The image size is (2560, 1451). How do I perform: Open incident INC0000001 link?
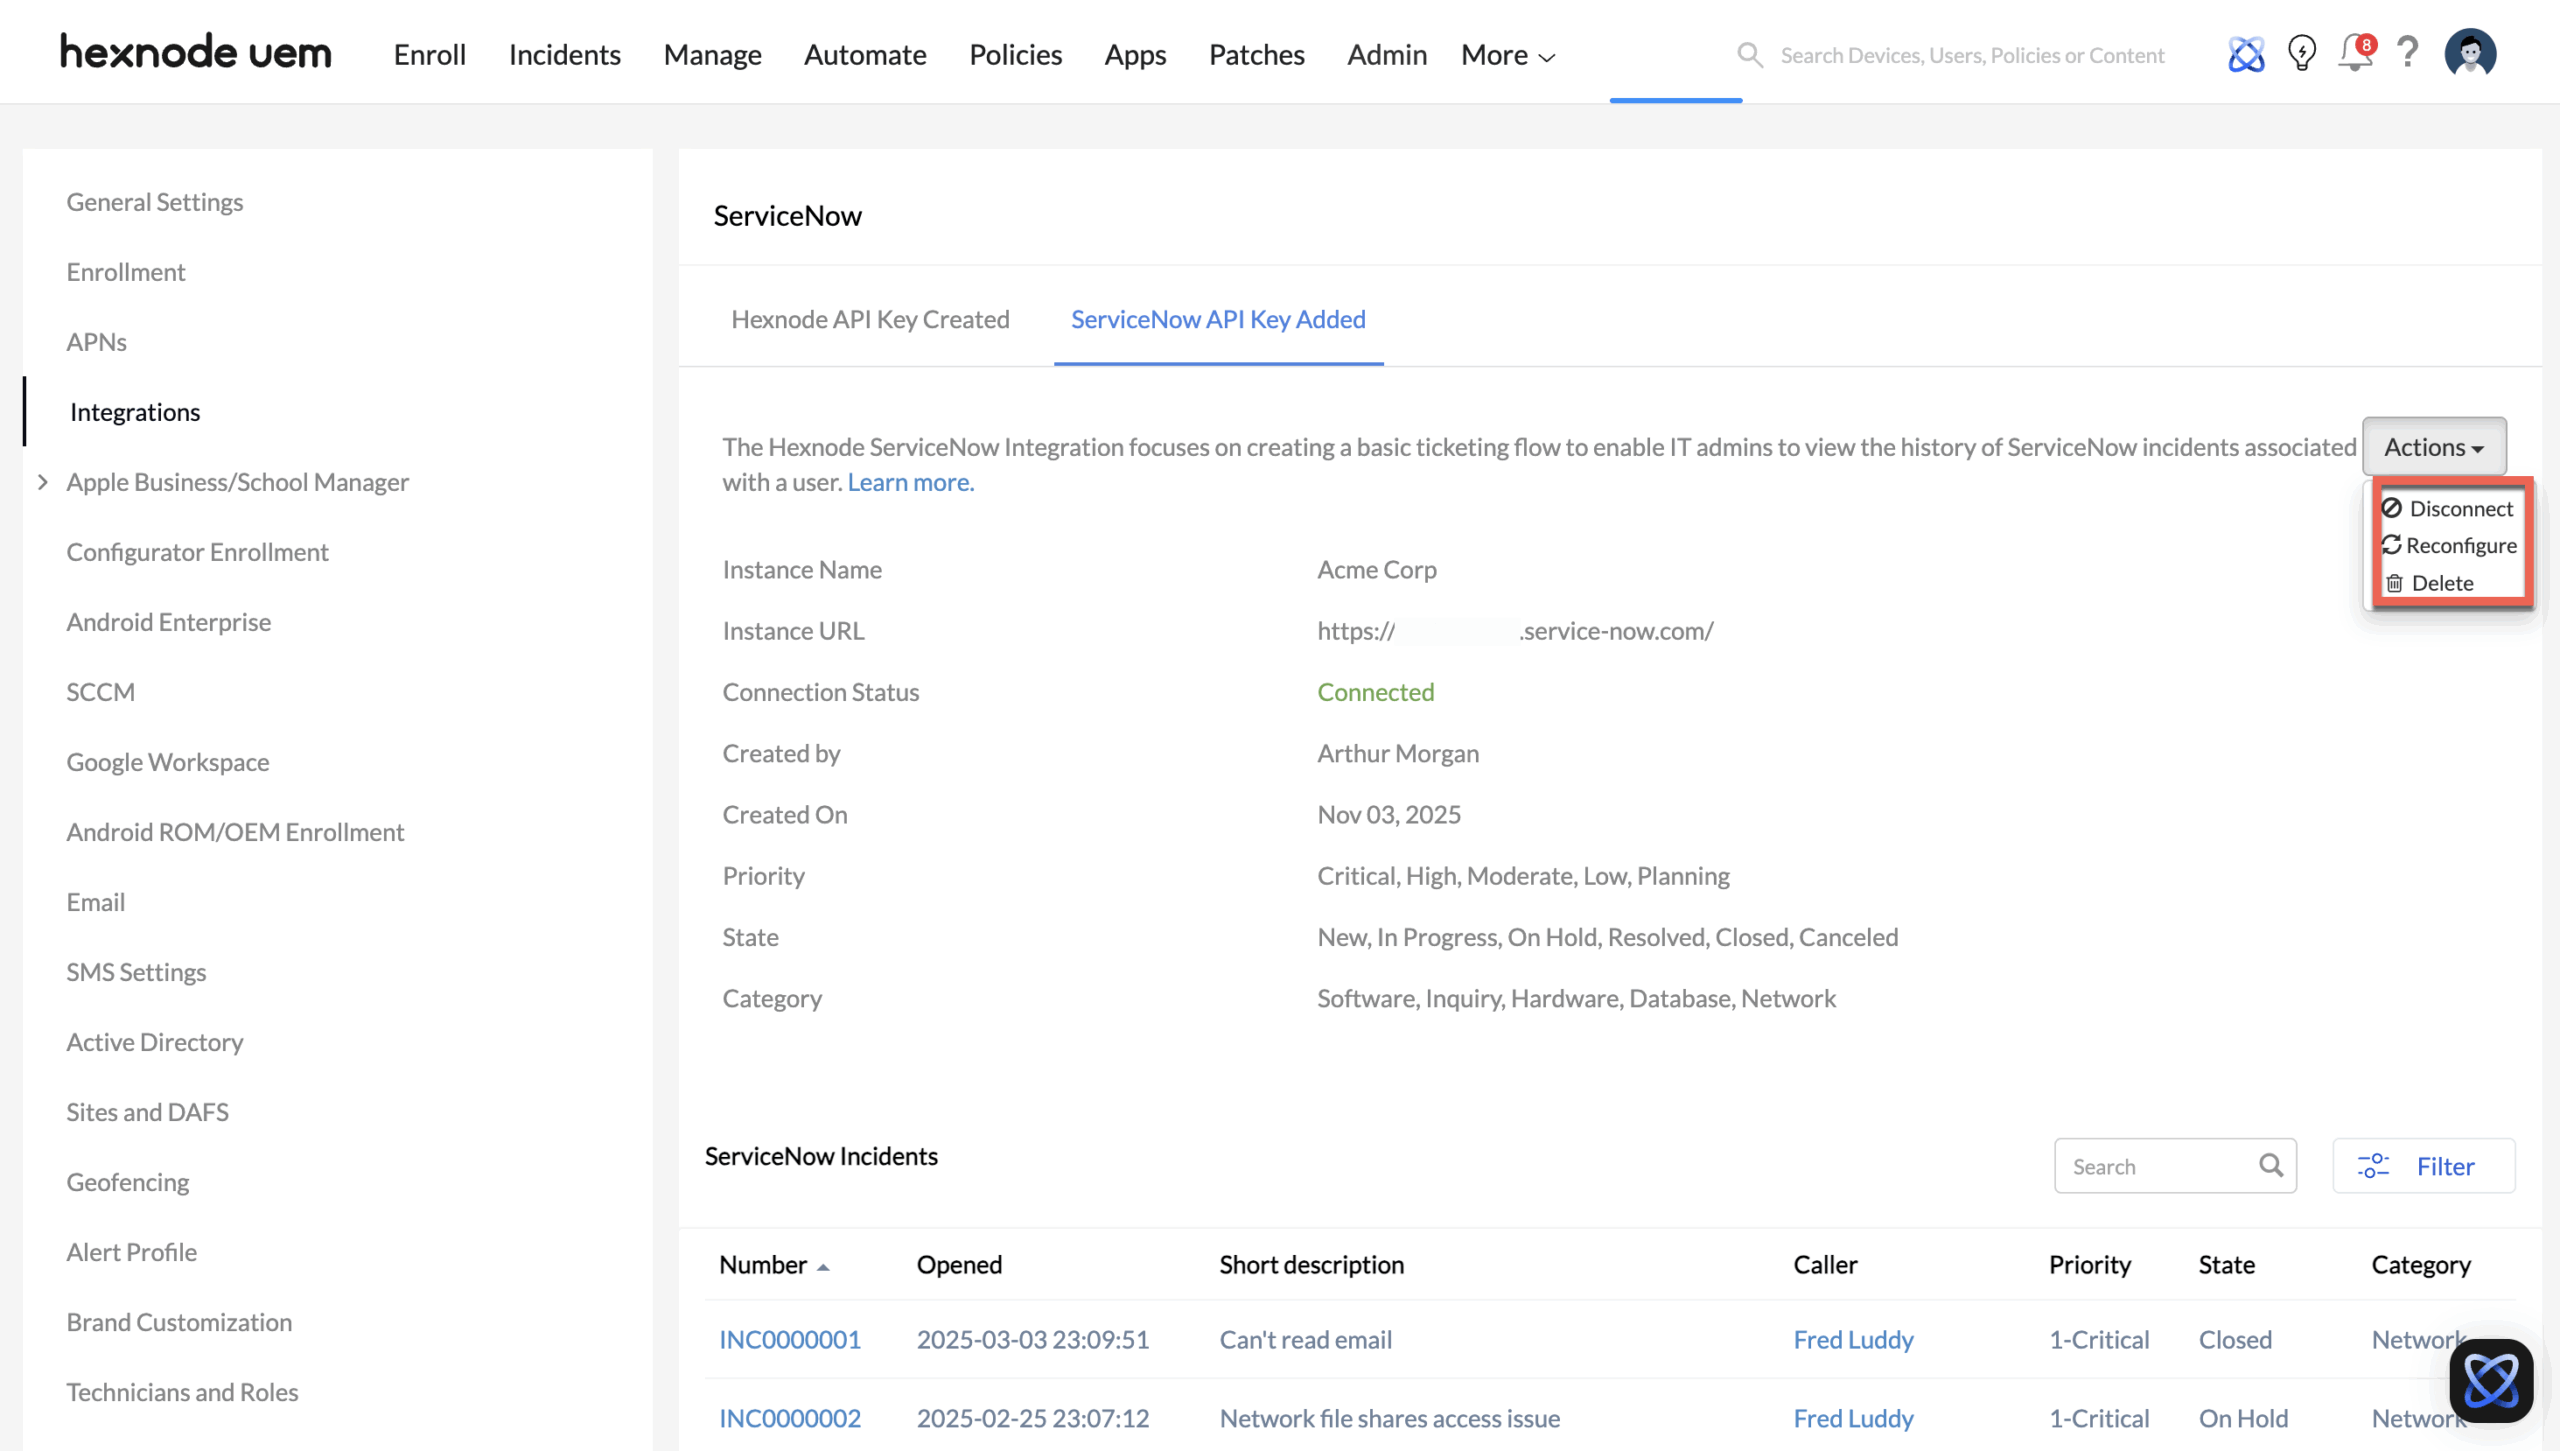click(790, 1339)
